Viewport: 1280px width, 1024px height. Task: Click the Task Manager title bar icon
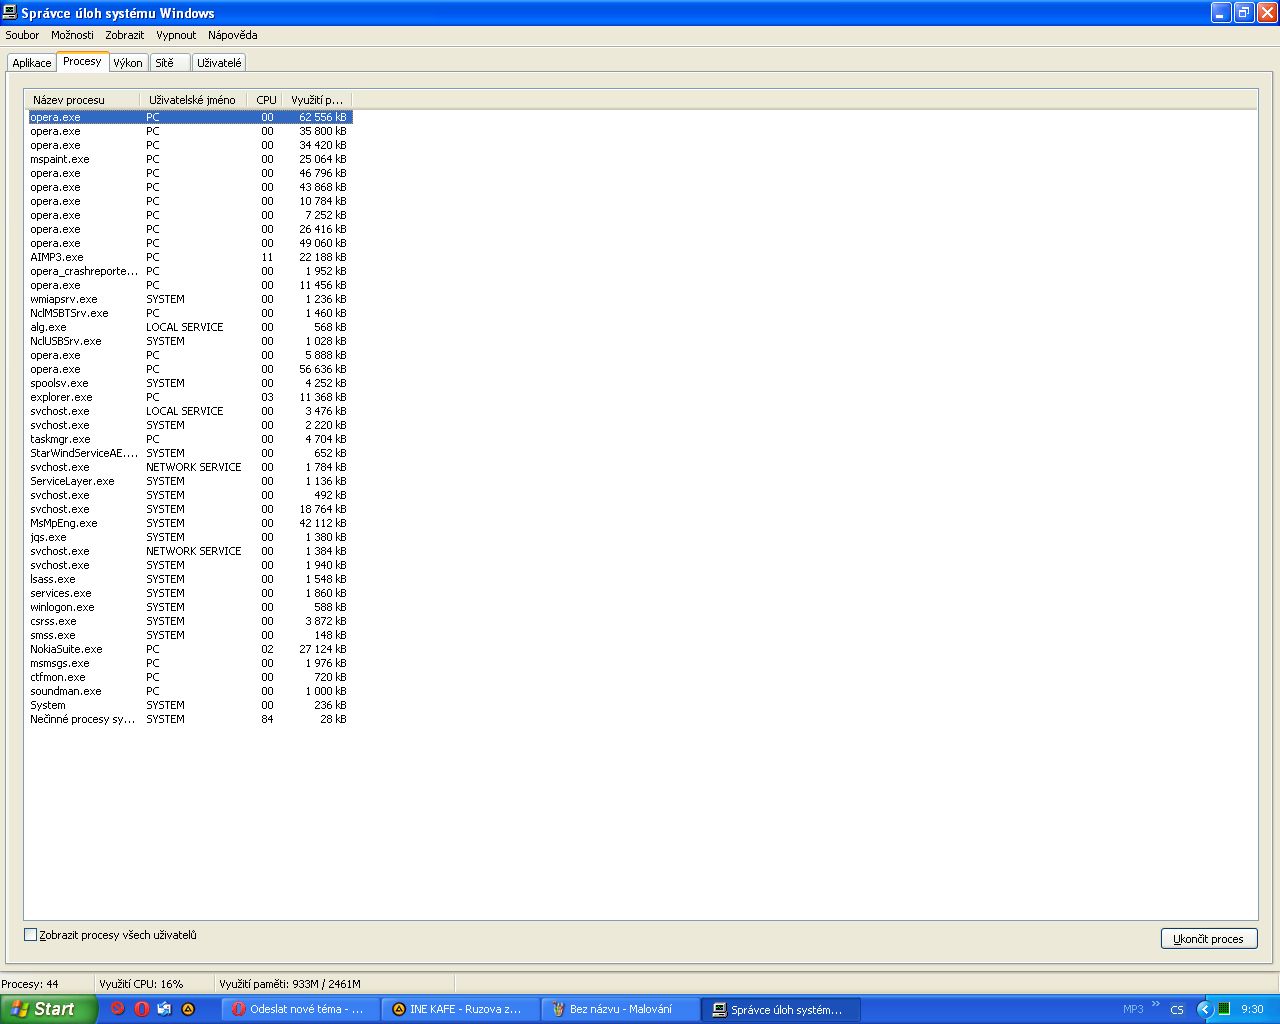[10, 13]
